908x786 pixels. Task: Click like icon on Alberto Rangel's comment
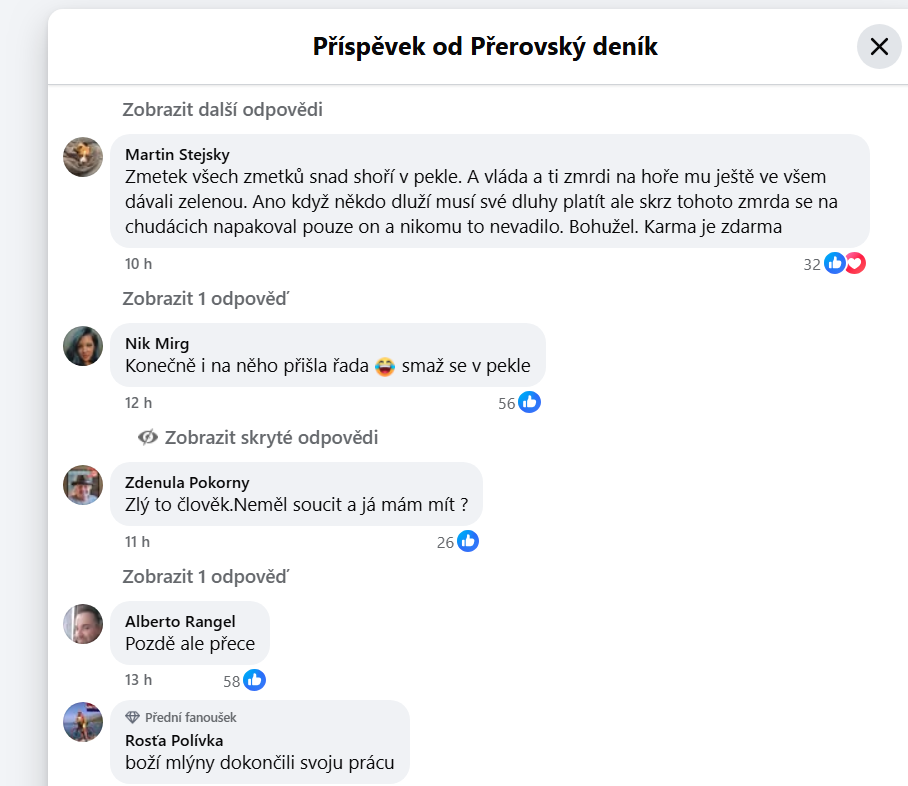[254, 680]
